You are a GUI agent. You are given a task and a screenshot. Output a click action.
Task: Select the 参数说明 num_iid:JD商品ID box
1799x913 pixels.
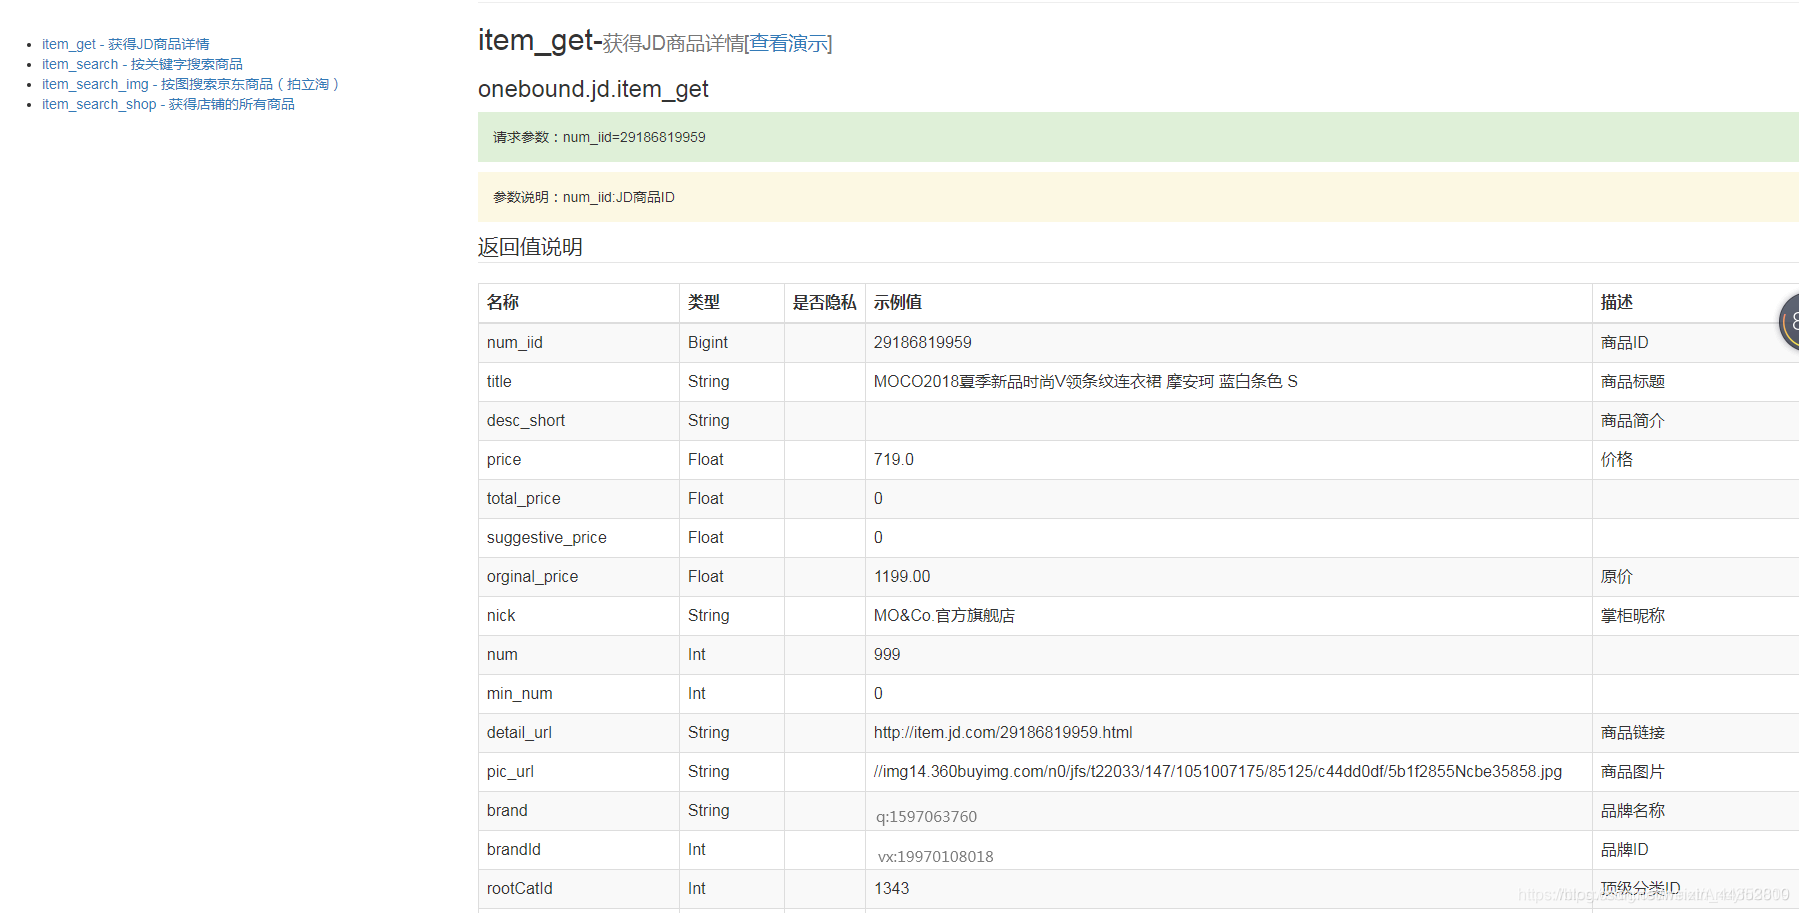tap(1138, 197)
